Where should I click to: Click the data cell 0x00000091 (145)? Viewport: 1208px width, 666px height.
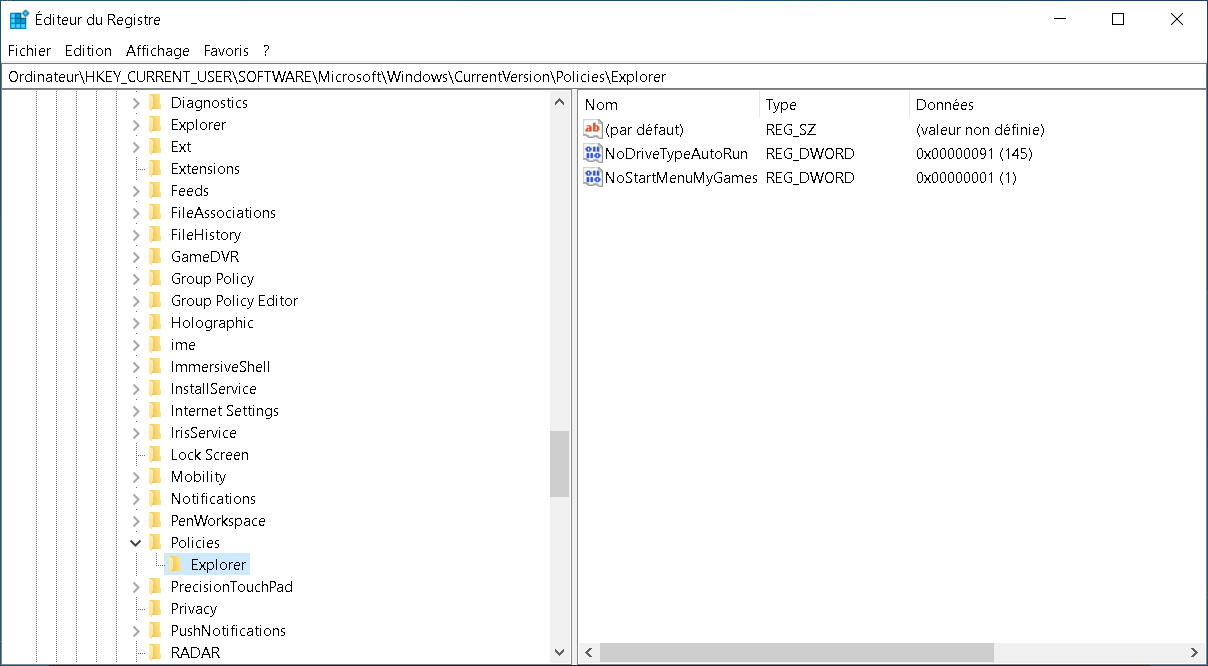pos(974,154)
